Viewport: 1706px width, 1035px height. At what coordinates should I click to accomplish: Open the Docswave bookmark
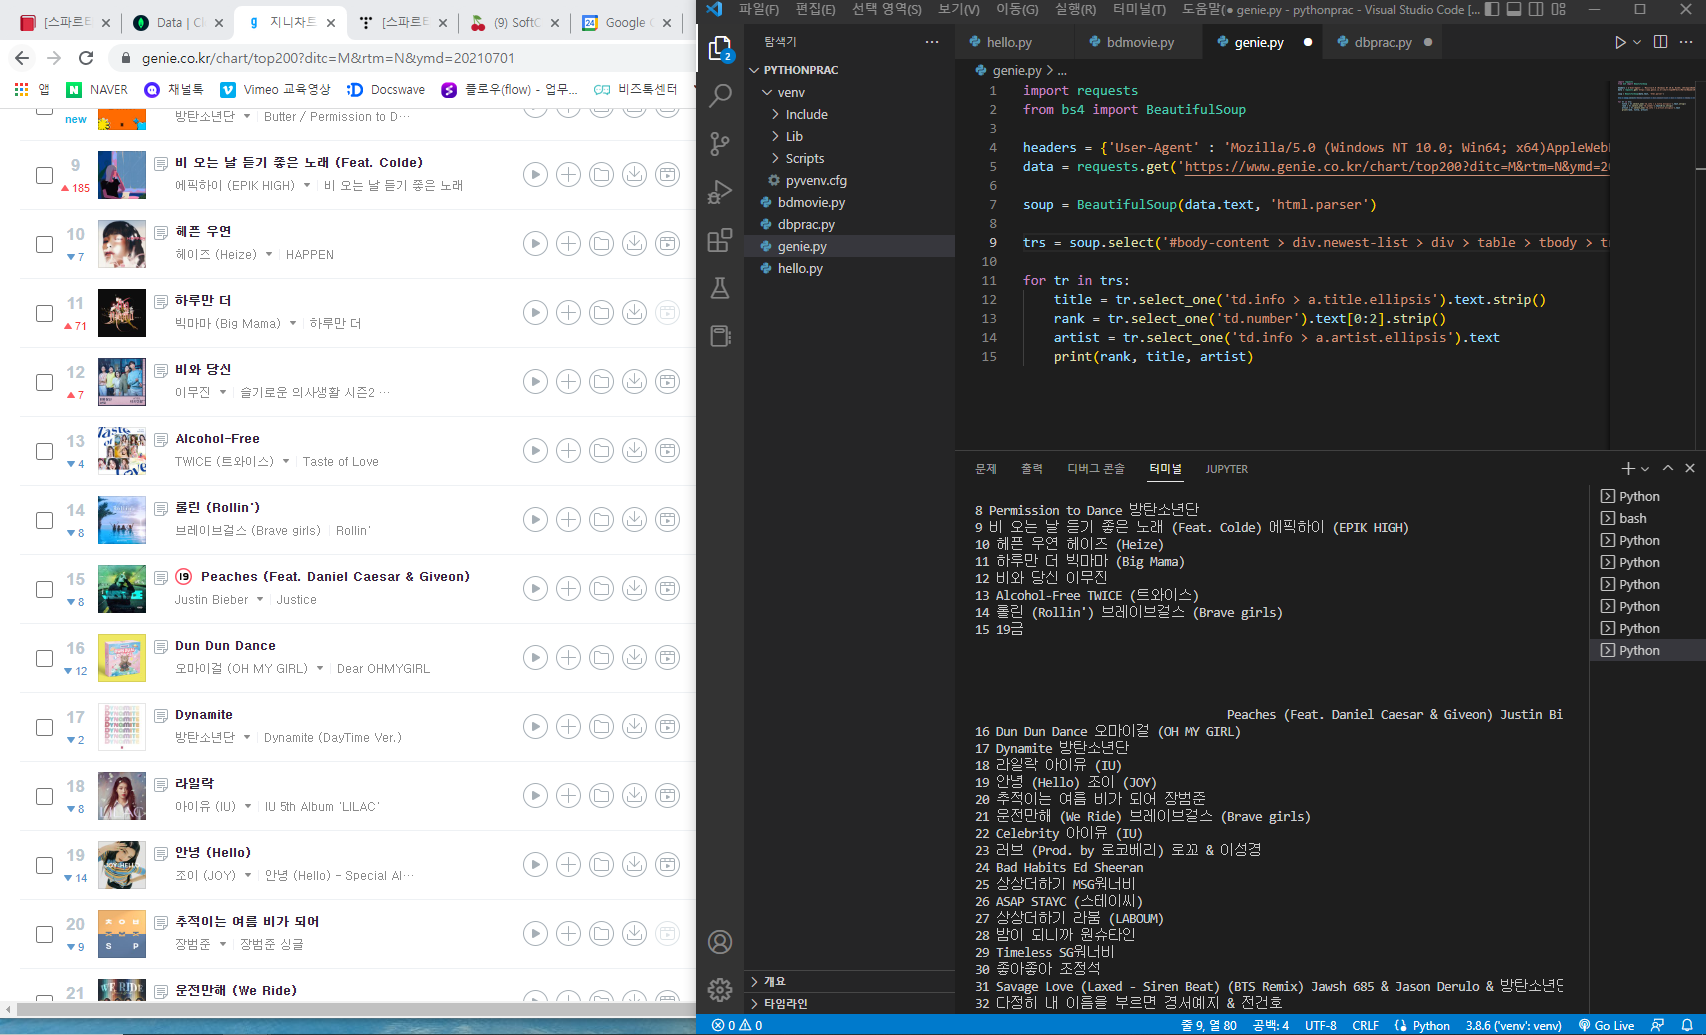coord(386,89)
